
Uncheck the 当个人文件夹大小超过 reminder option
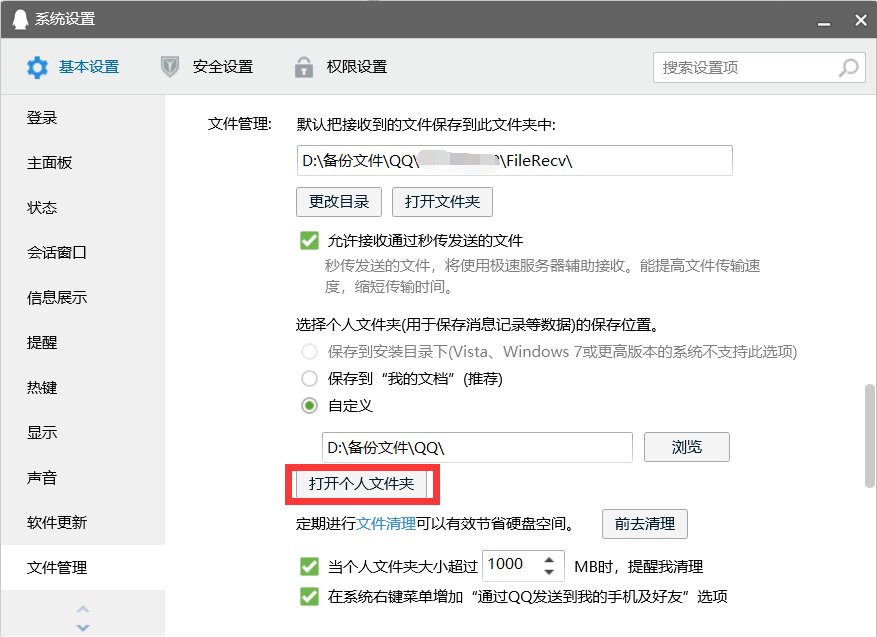pyautogui.click(x=310, y=566)
